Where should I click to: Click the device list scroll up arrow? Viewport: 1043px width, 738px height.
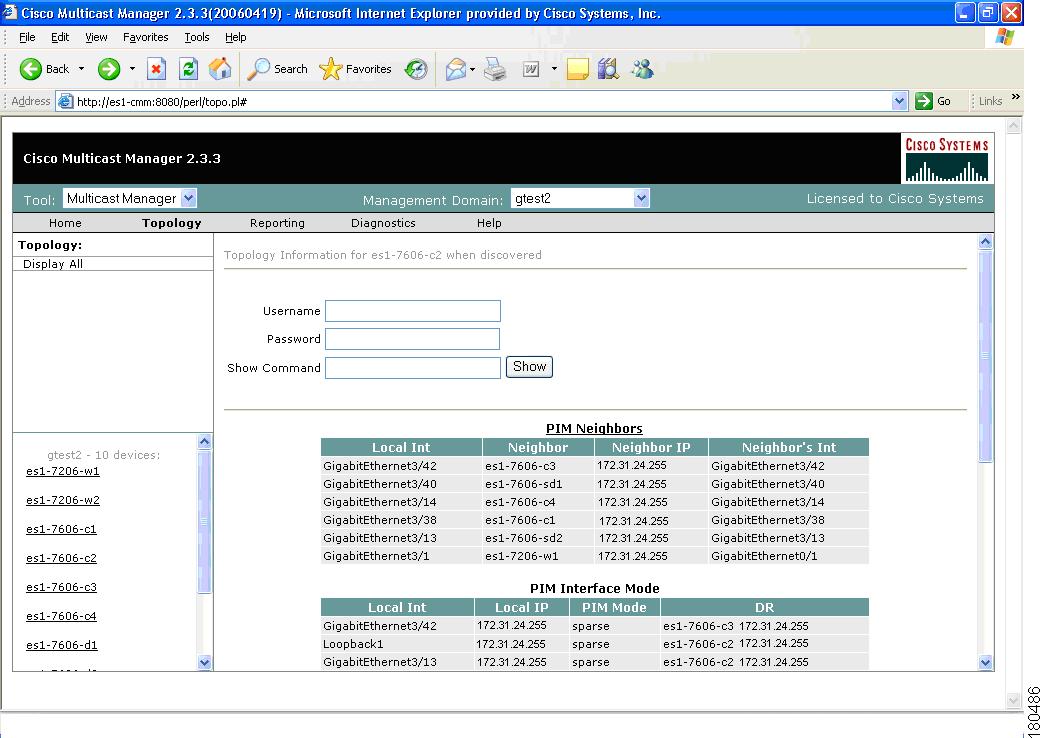coord(204,441)
